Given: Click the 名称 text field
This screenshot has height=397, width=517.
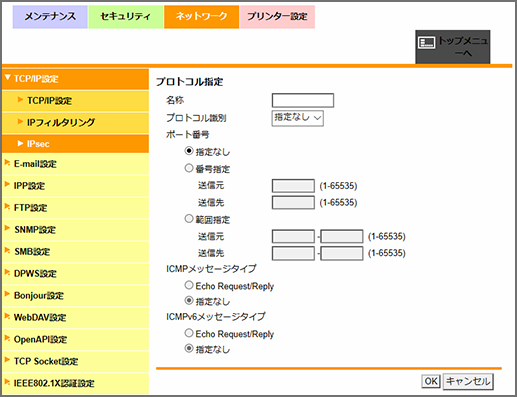Looking at the screenshot, I should pos(303,100).
